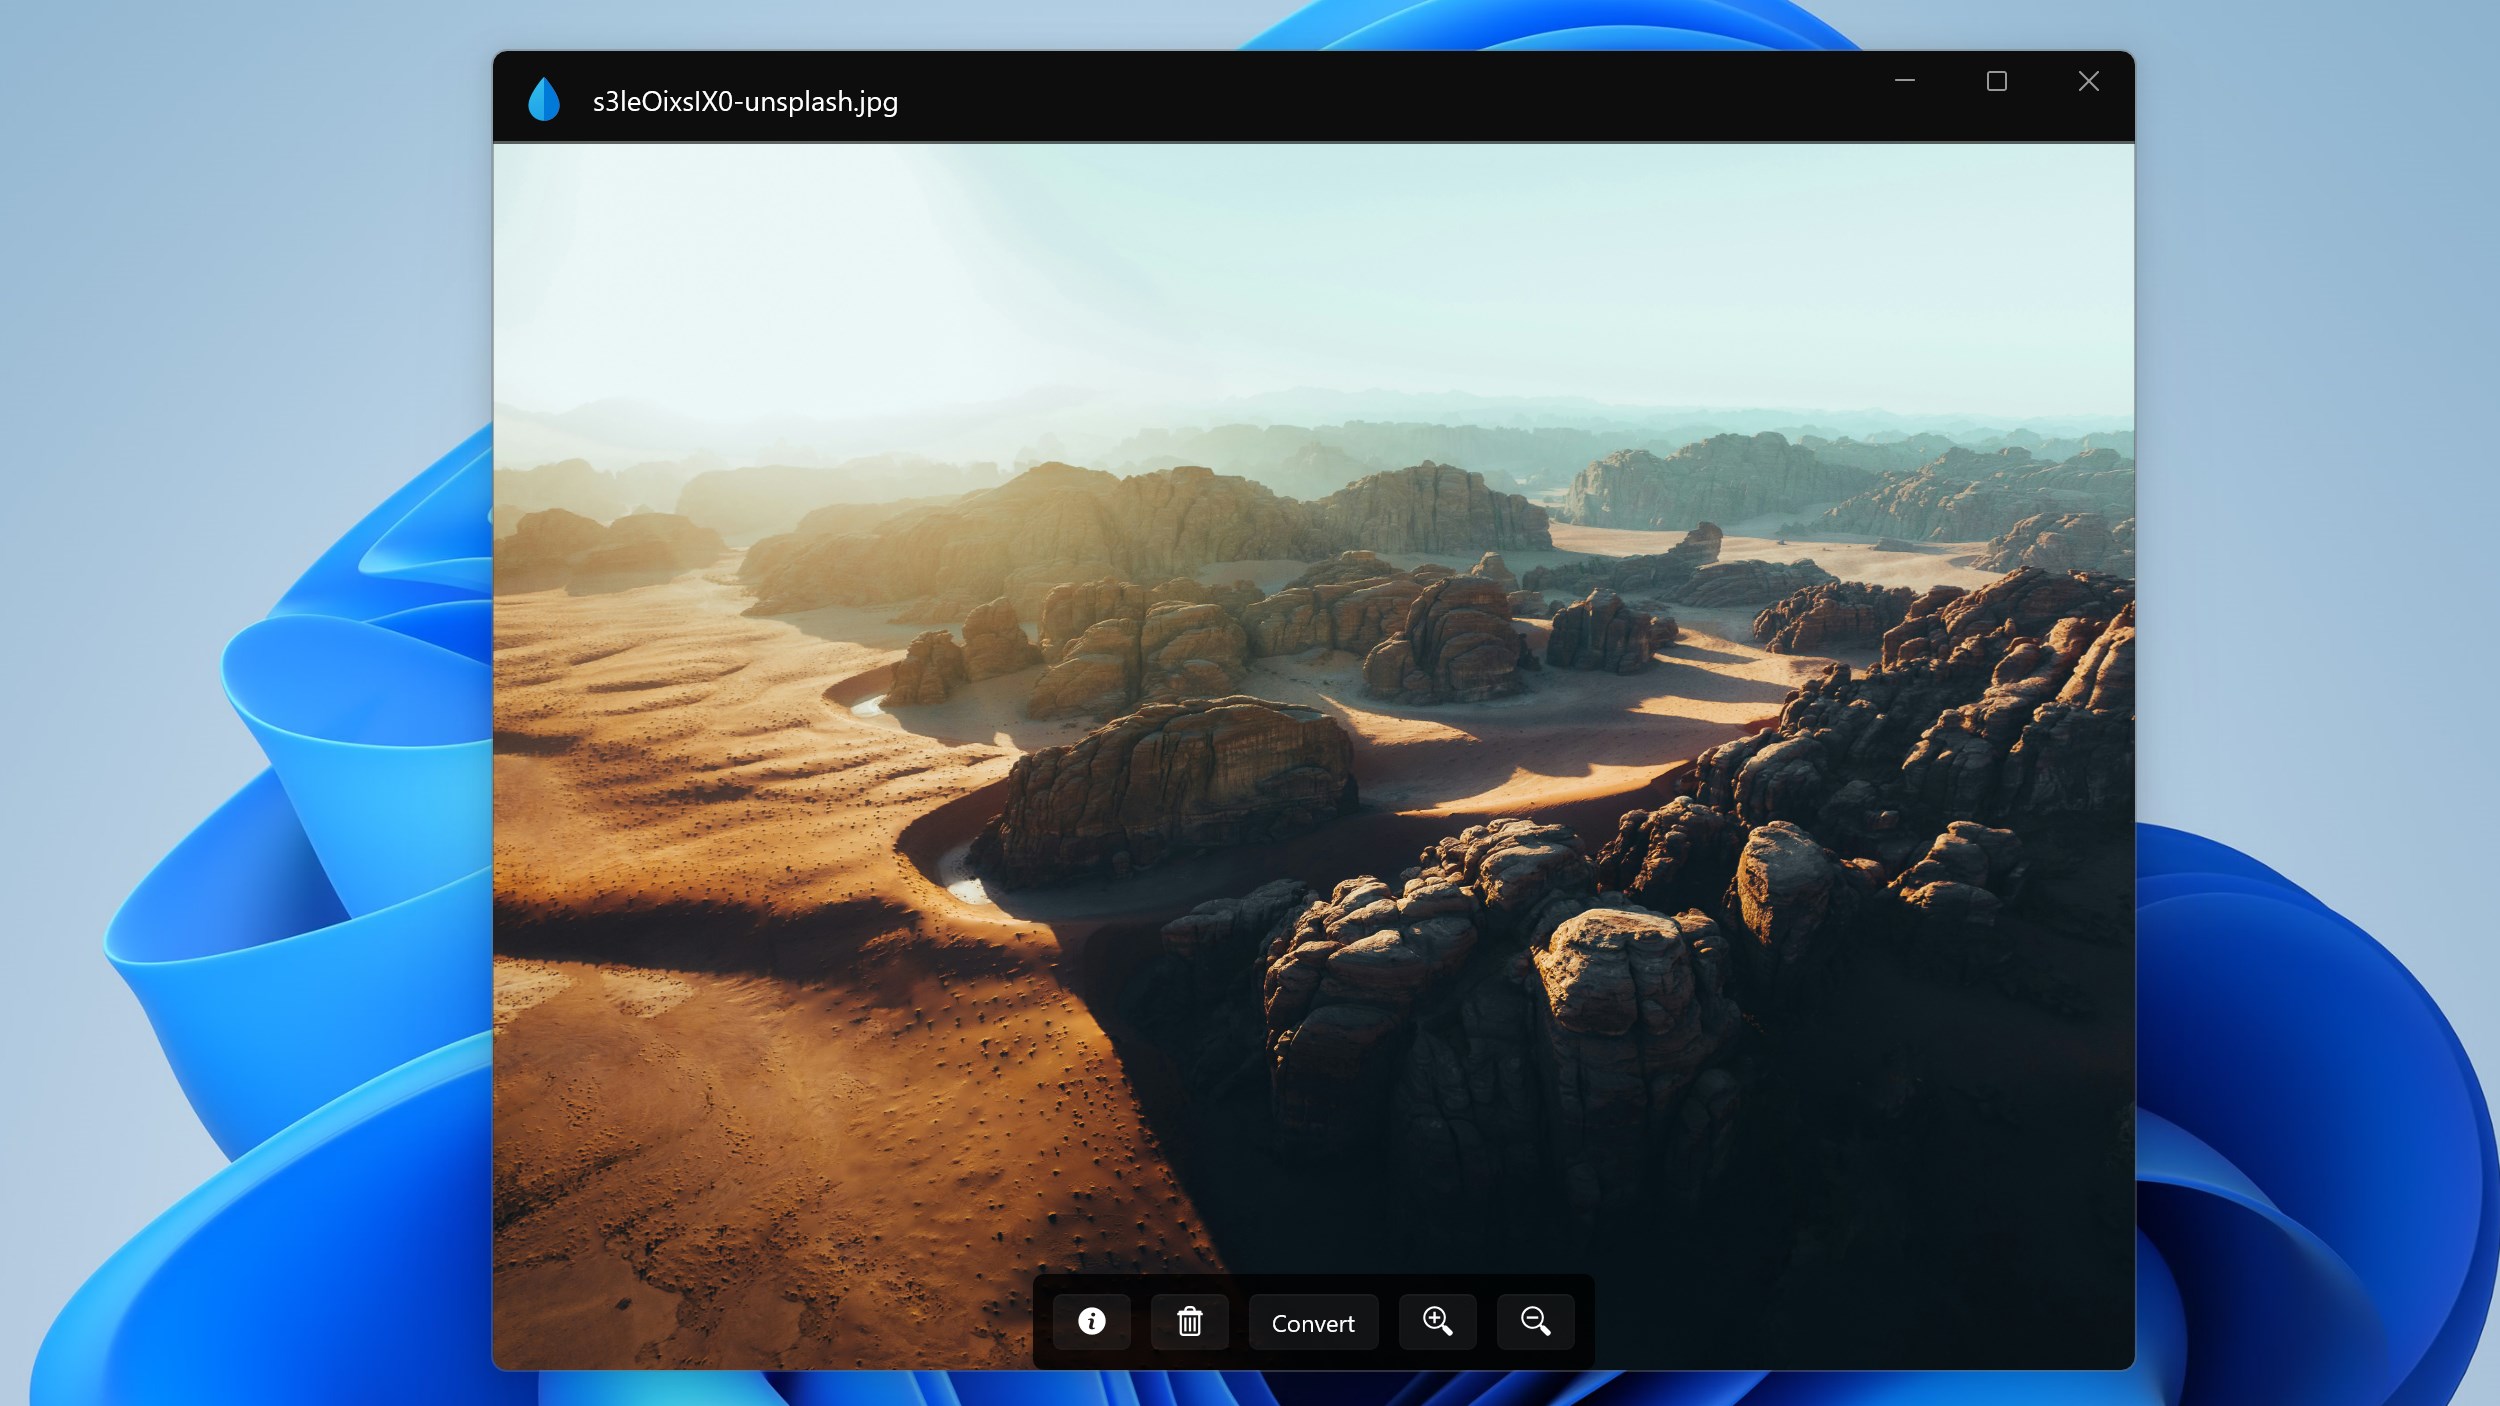Minimize the image viewer window
The width and height of the screenshot is (2500, 1406).
pyautogui.click(x=1904, y=81)
